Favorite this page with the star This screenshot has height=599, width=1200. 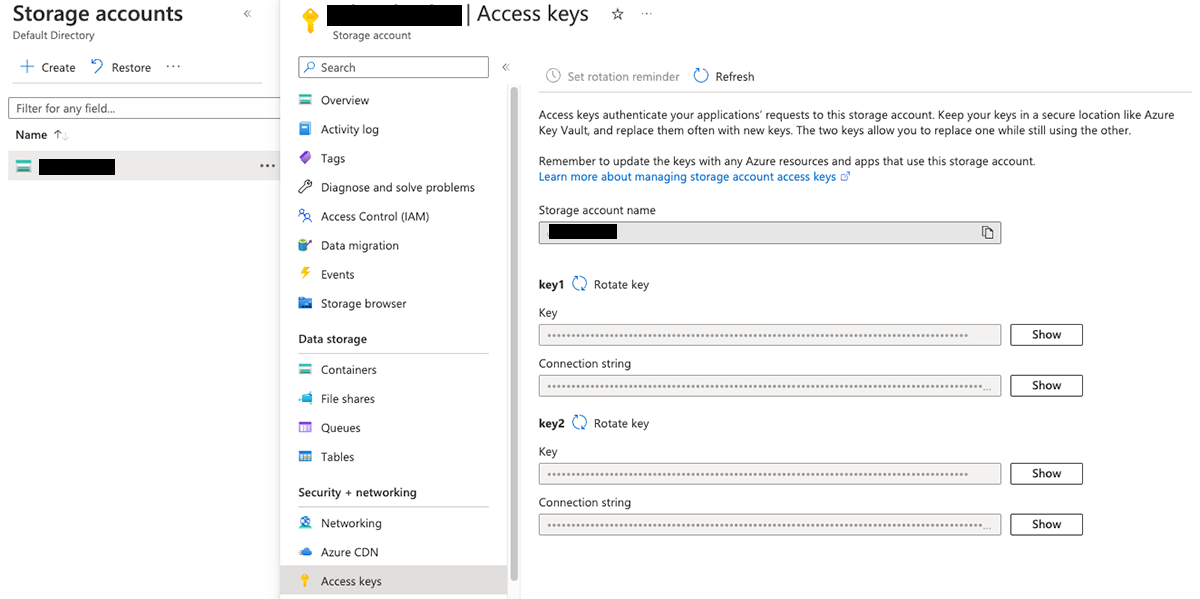(617, 15)
